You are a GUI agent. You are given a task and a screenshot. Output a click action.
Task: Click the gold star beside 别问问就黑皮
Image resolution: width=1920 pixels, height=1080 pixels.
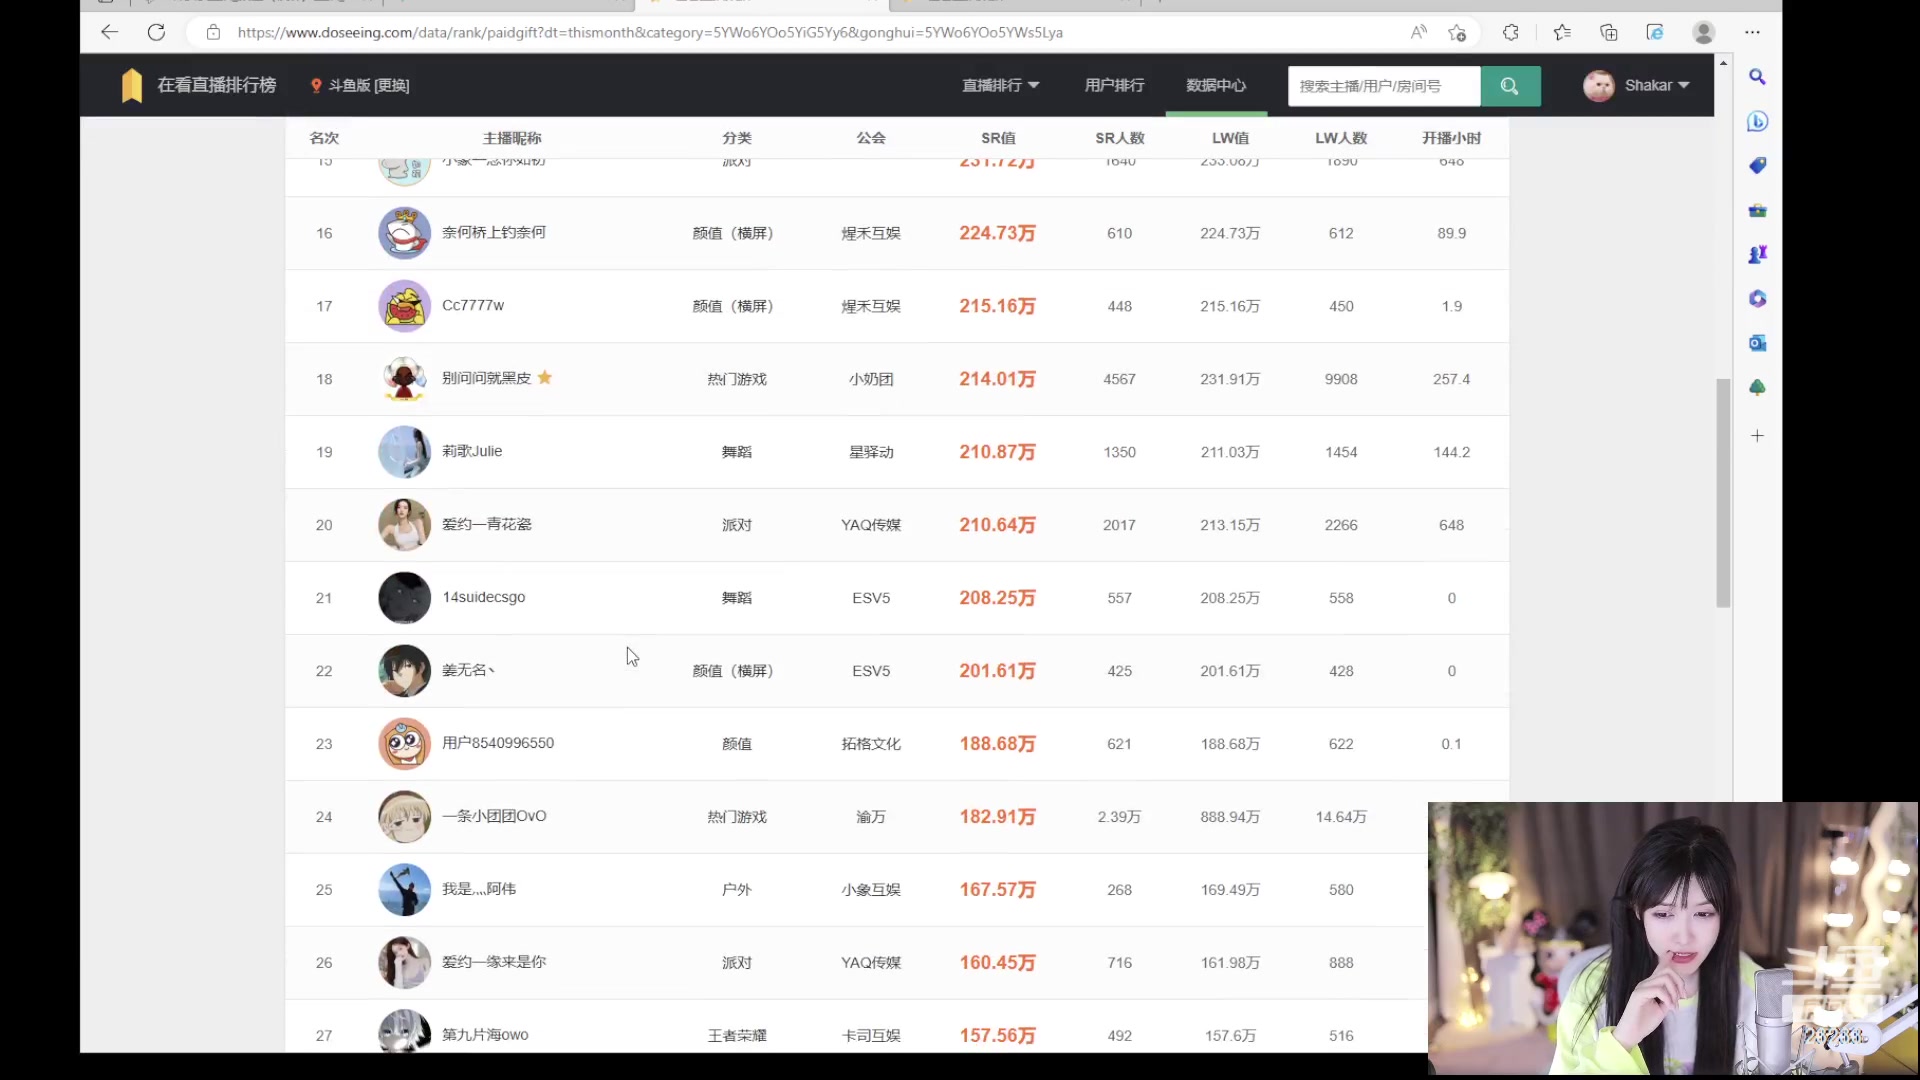click(545, 378)
